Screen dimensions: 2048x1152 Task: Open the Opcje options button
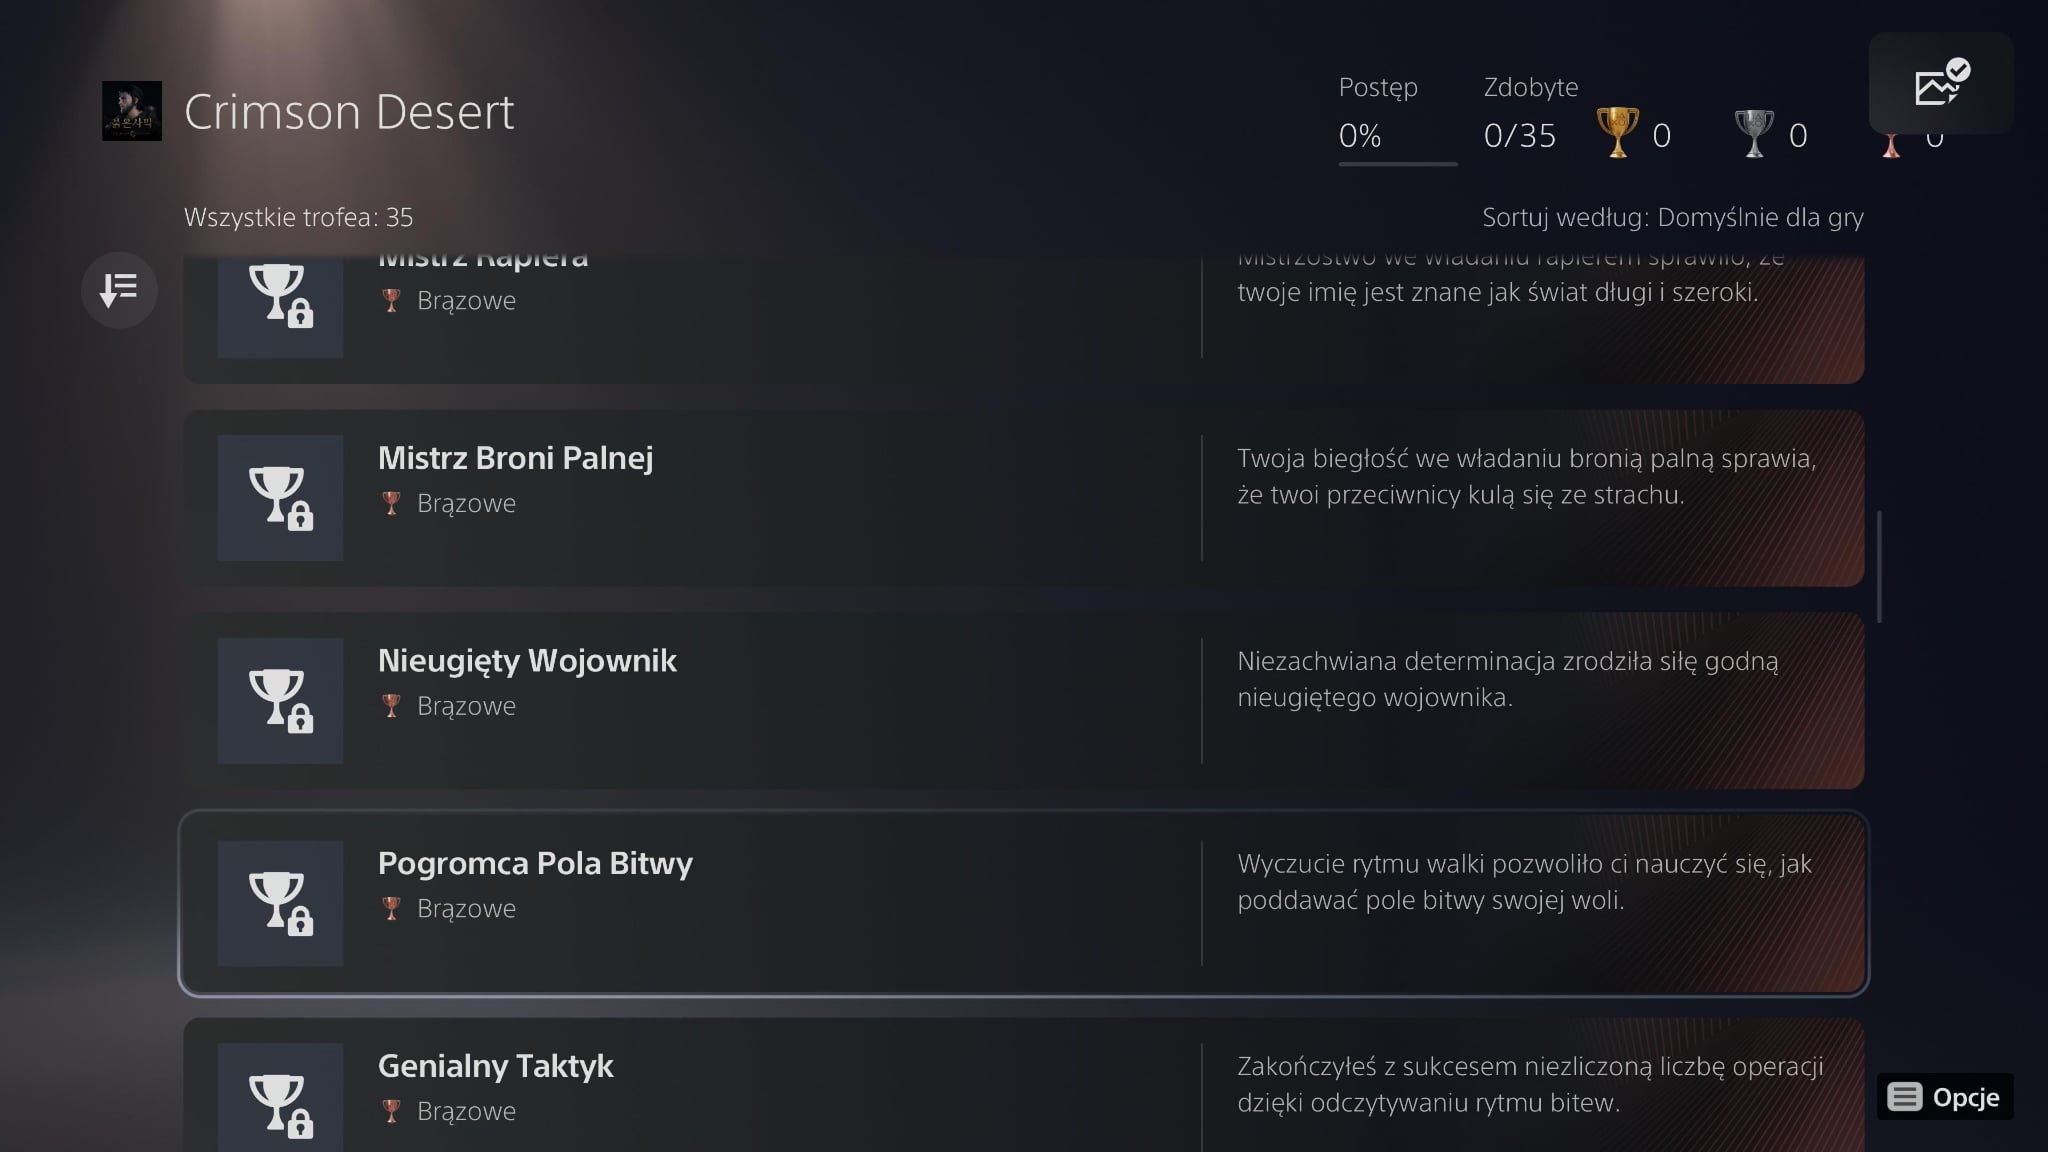pos(1945,1097)
